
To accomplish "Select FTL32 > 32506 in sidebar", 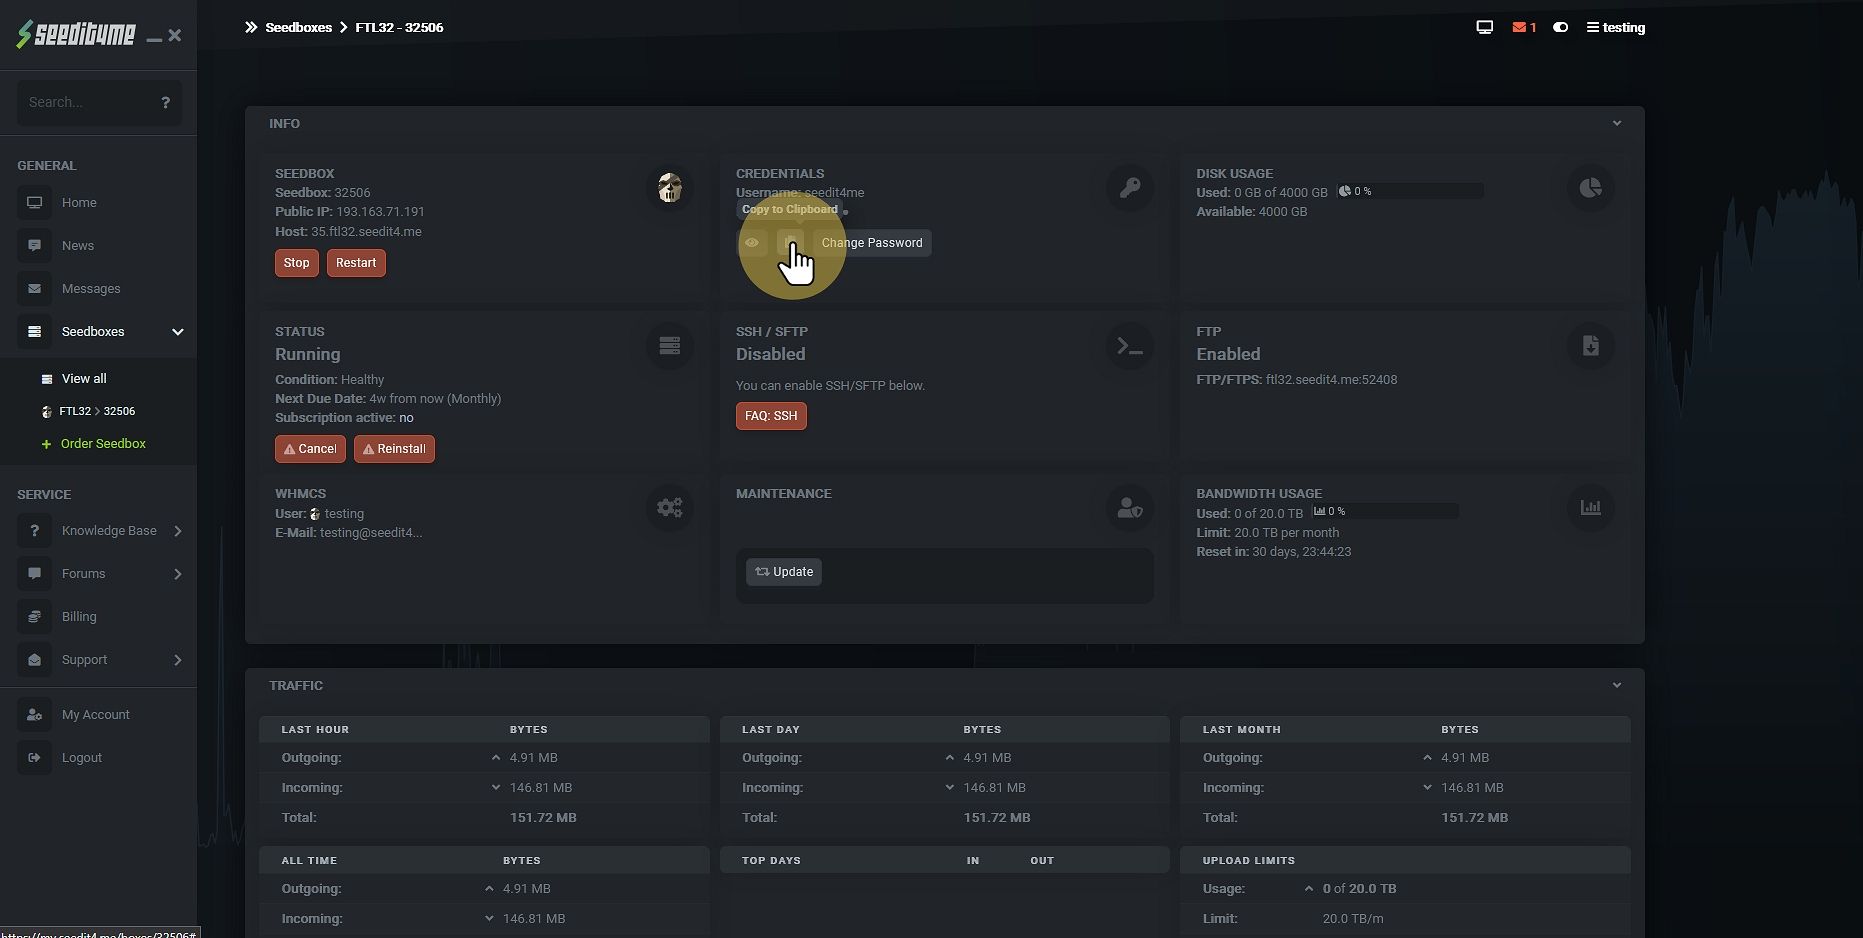I will pyautogui.click(x=97, y=411).
